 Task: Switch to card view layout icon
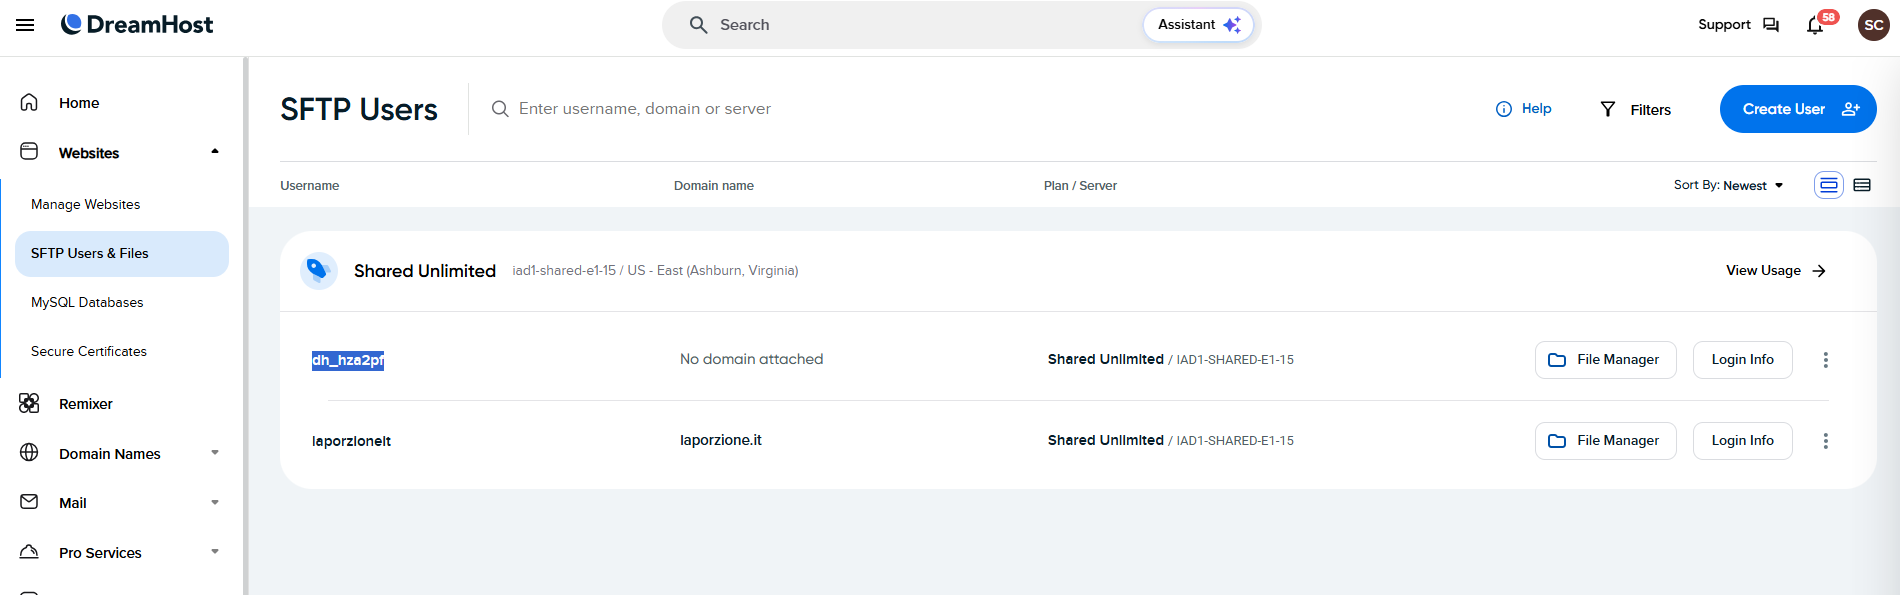[1829, 185]
